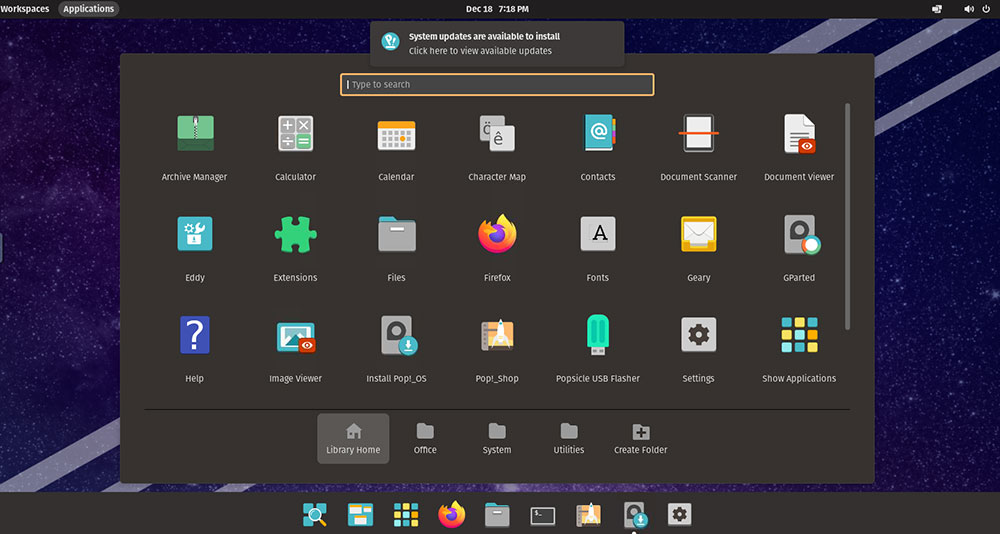1000x534 pixels.
Task: Click Applications in the top bar
Action: point(89,9)
